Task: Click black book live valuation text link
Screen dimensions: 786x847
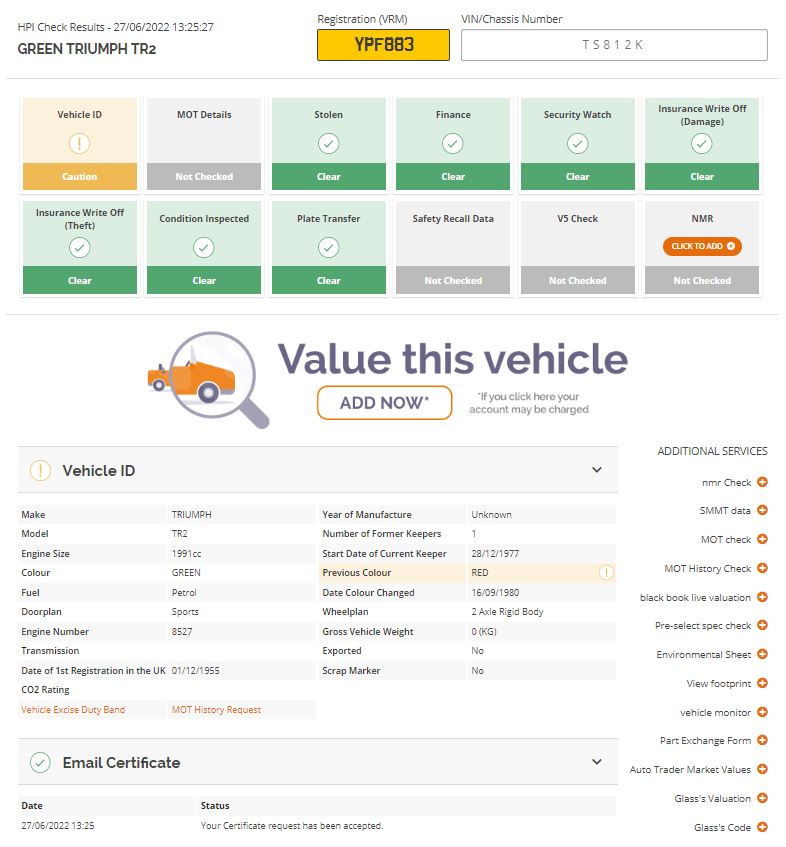Action: [695, 597]
